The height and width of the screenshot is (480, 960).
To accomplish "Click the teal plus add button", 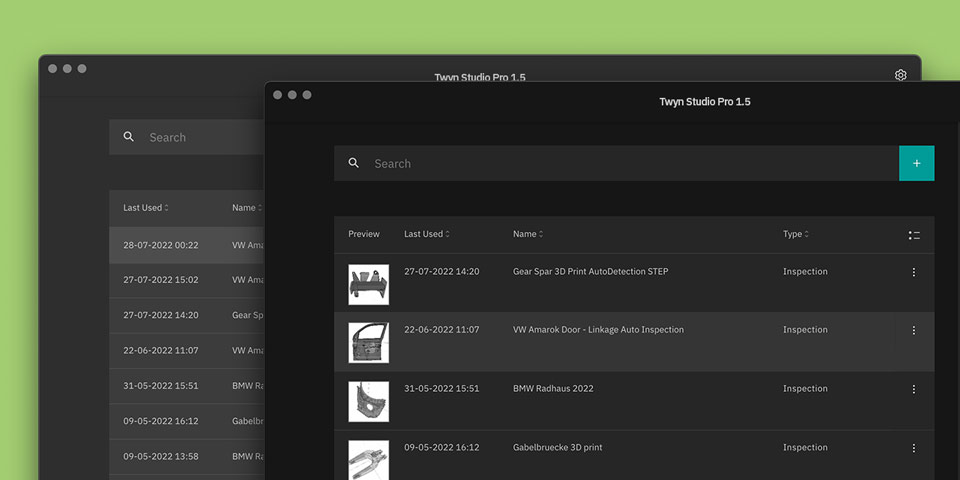I will click(x=917, y=163).
